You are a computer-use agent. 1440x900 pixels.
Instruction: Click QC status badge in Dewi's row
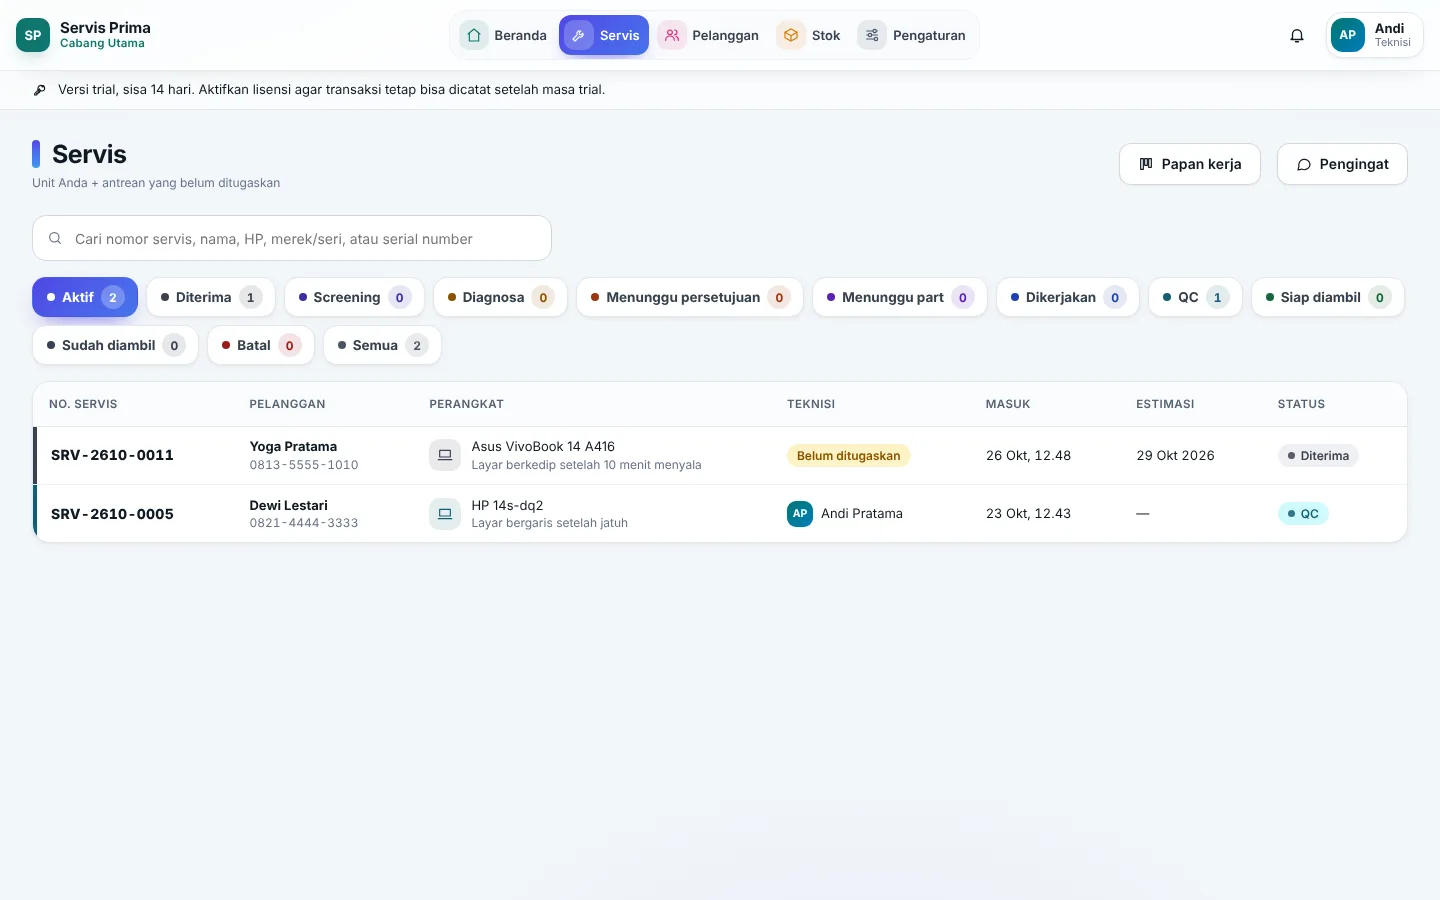click(1303, 514)
